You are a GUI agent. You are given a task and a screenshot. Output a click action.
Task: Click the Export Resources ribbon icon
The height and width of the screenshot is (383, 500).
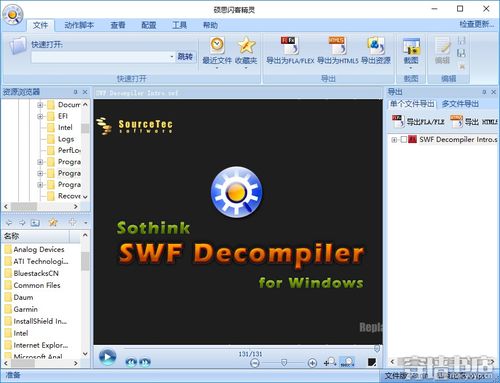tap(376, 46)
